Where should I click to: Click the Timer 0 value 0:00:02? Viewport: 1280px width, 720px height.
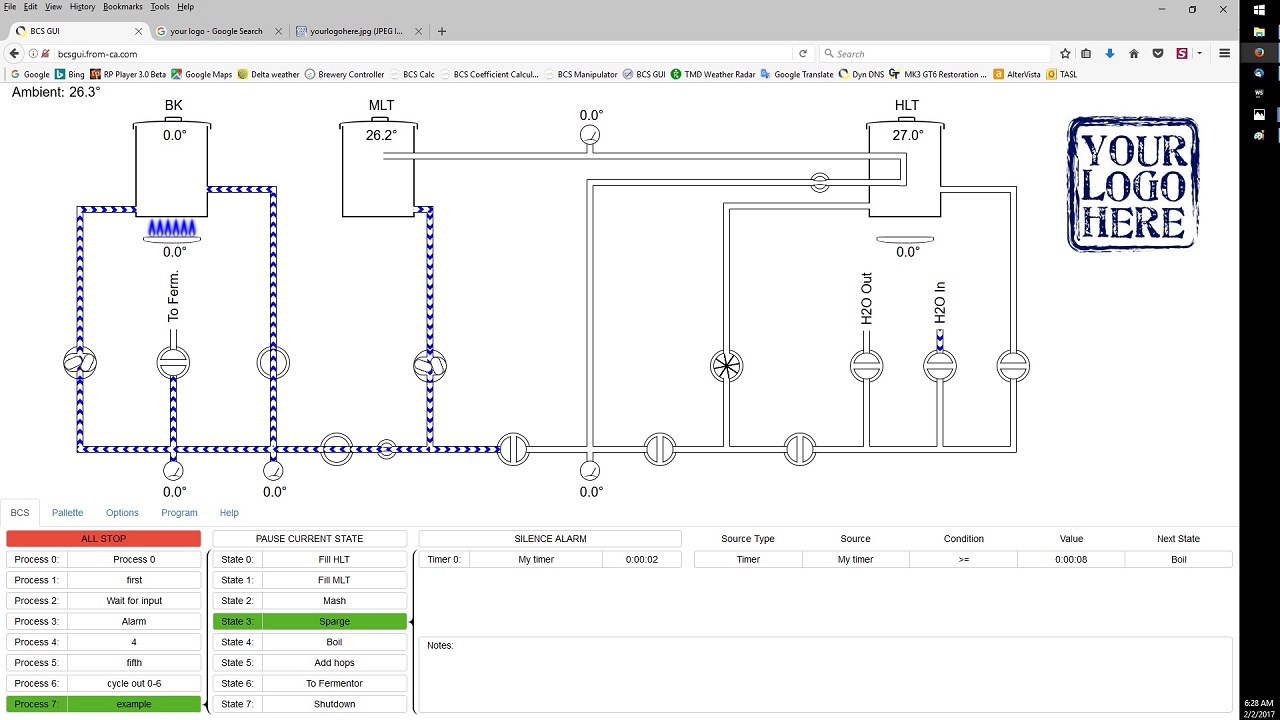642,560
